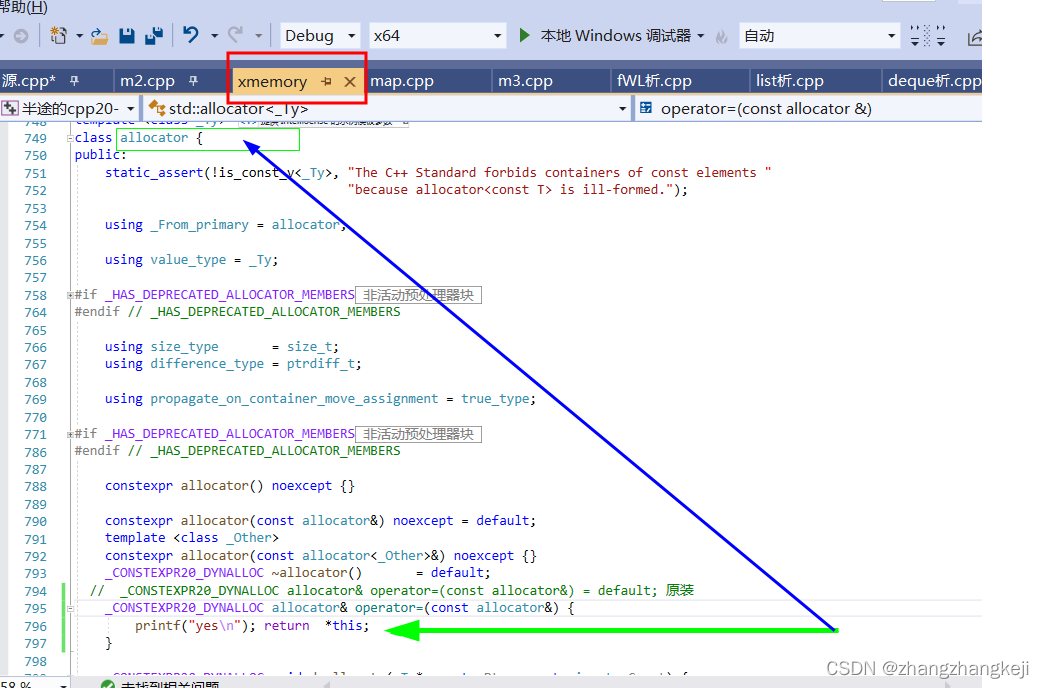
Task: Collapse the class allocator block at line 749
Action: tap(70, 139)
